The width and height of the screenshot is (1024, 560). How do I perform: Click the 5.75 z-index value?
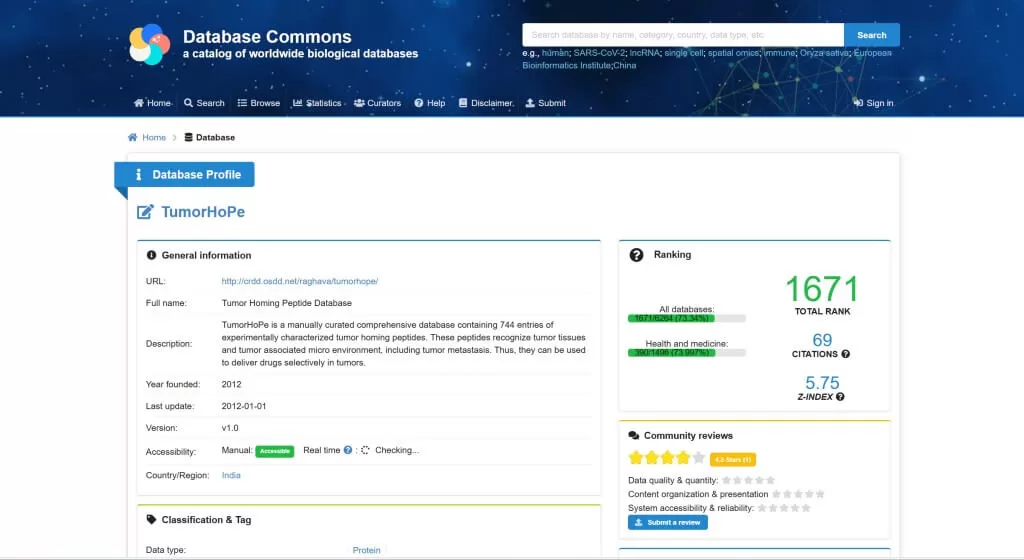click(x=822, y=383)
